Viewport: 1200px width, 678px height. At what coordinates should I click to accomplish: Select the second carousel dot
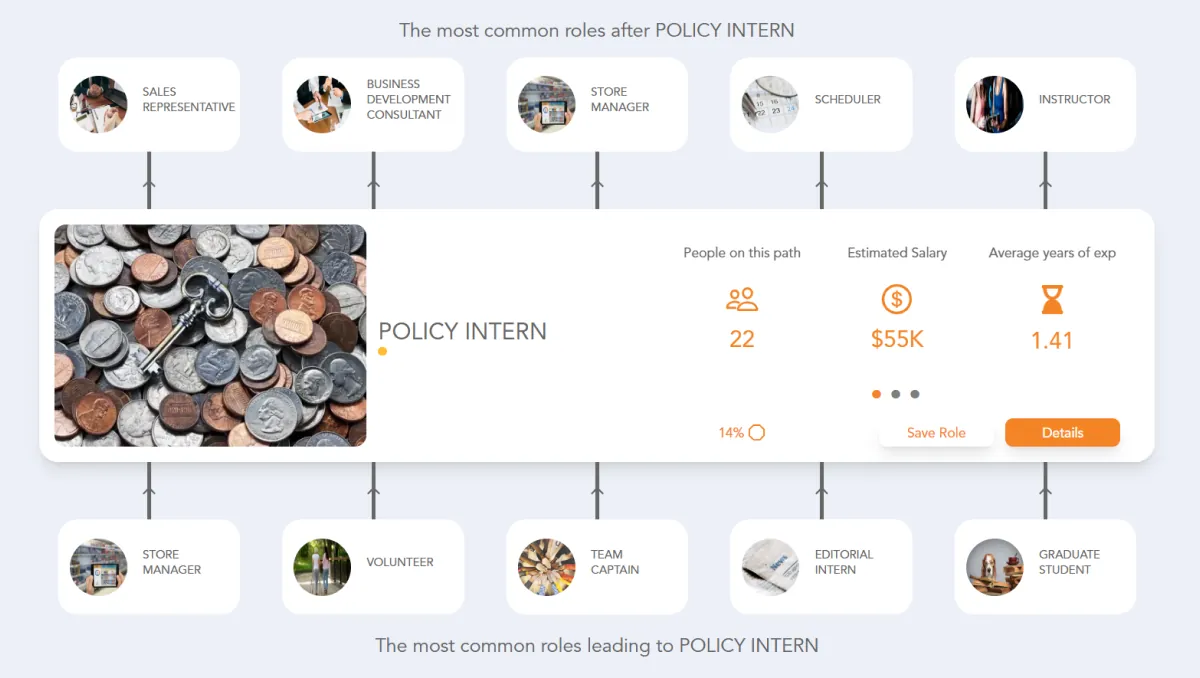click(895, 394)
